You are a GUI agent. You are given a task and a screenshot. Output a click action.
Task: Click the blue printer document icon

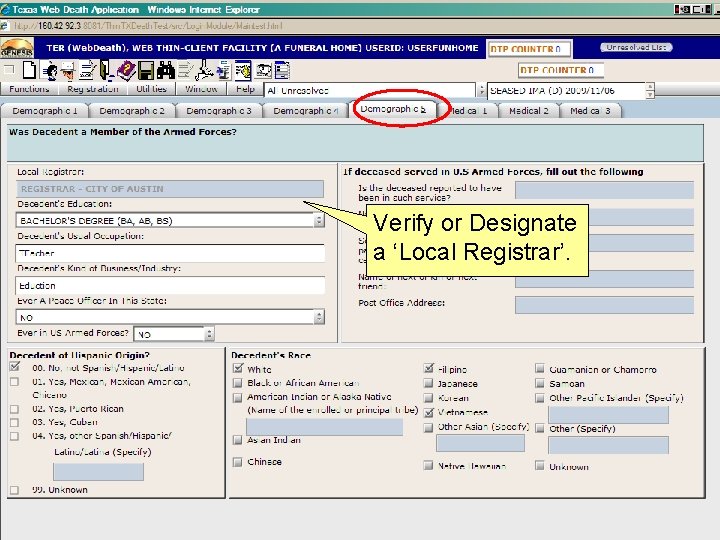(x=224, y=71)
